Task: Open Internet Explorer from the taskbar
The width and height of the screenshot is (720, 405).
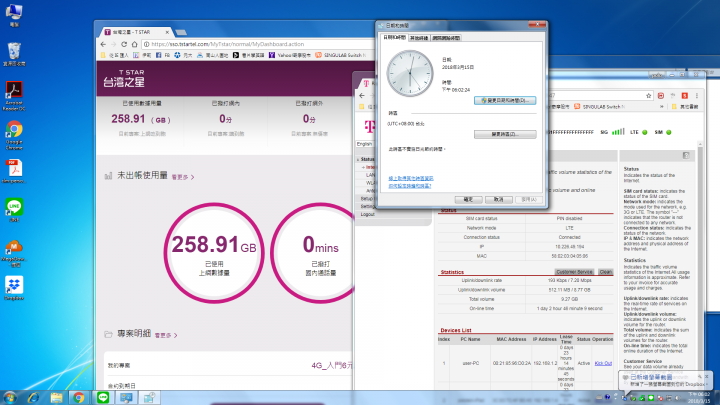Action: pos(34,398)
